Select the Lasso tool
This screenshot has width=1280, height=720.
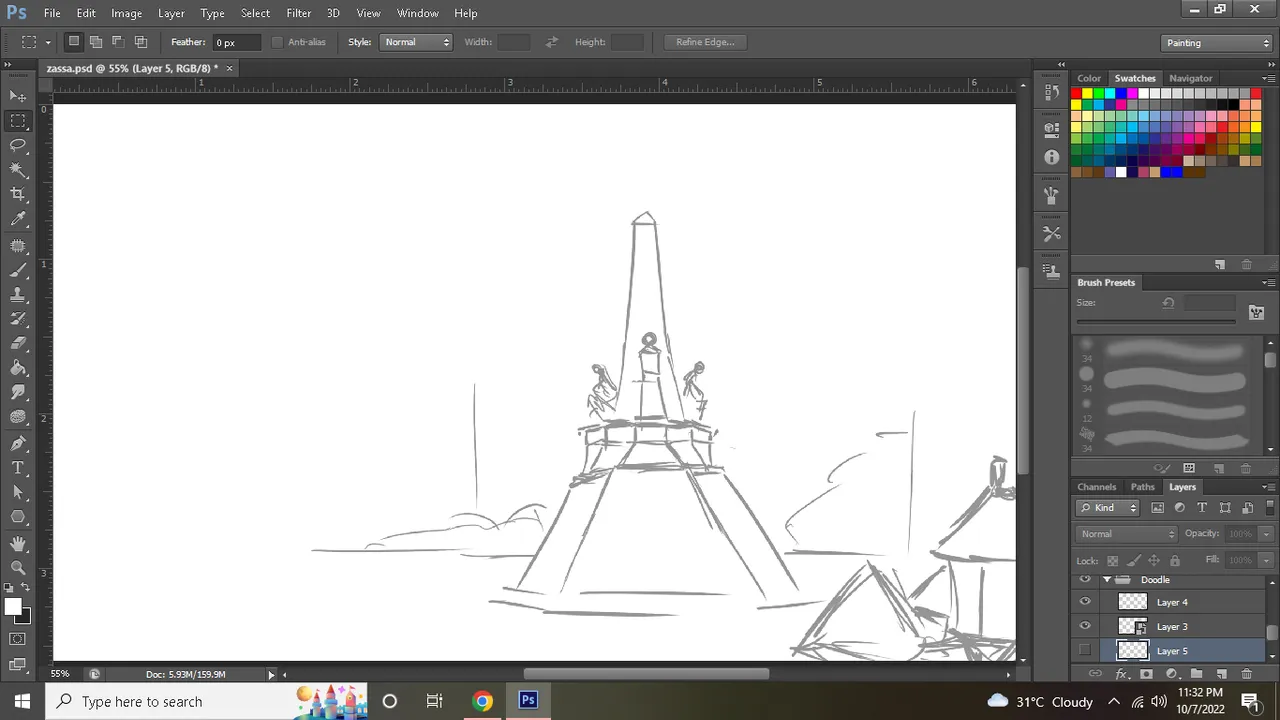18,145
